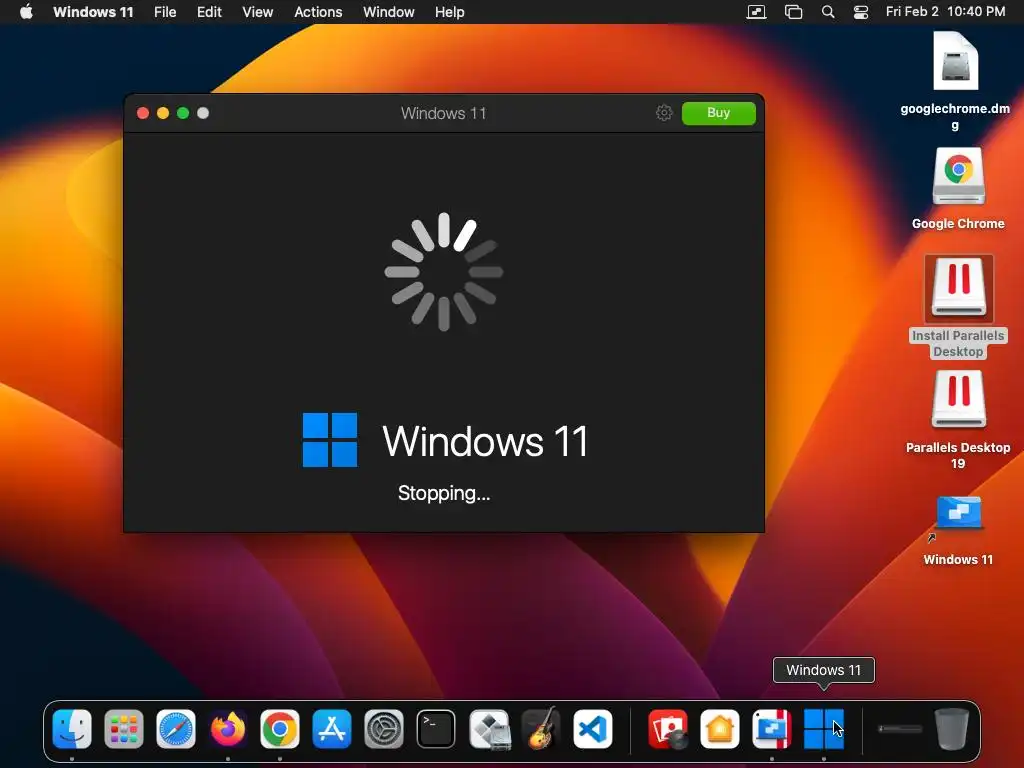Click the Windows 11 Dock icon

824,729
